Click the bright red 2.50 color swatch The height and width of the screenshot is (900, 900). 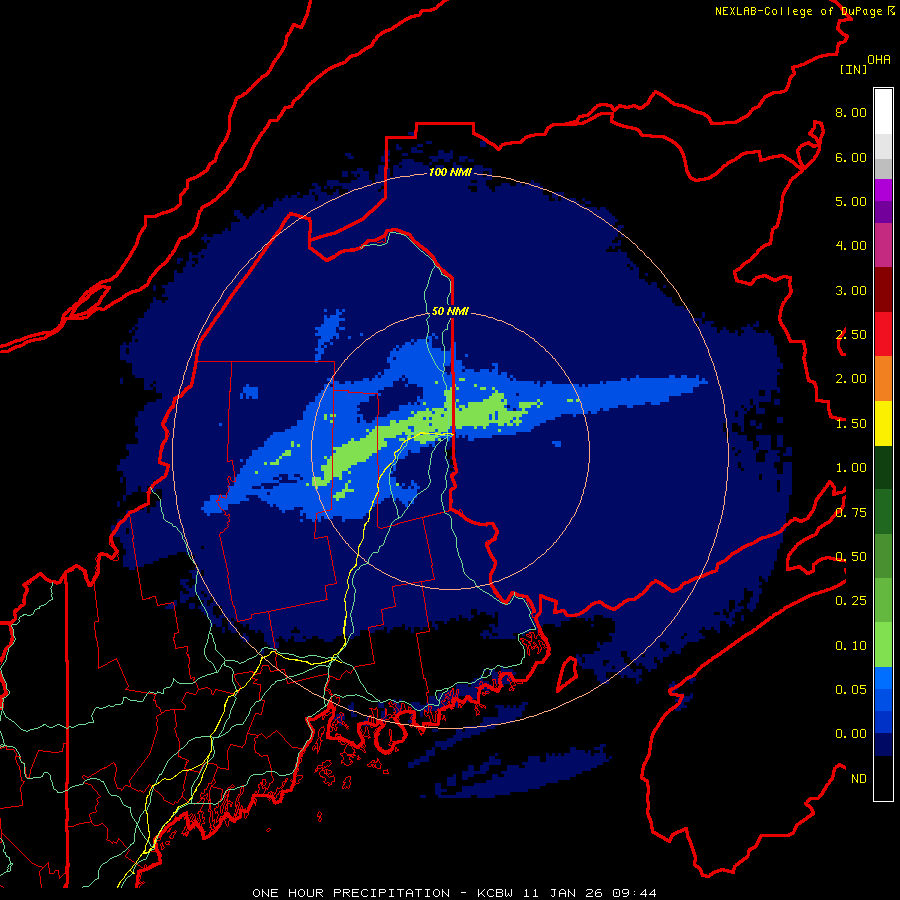coord(883,334)
